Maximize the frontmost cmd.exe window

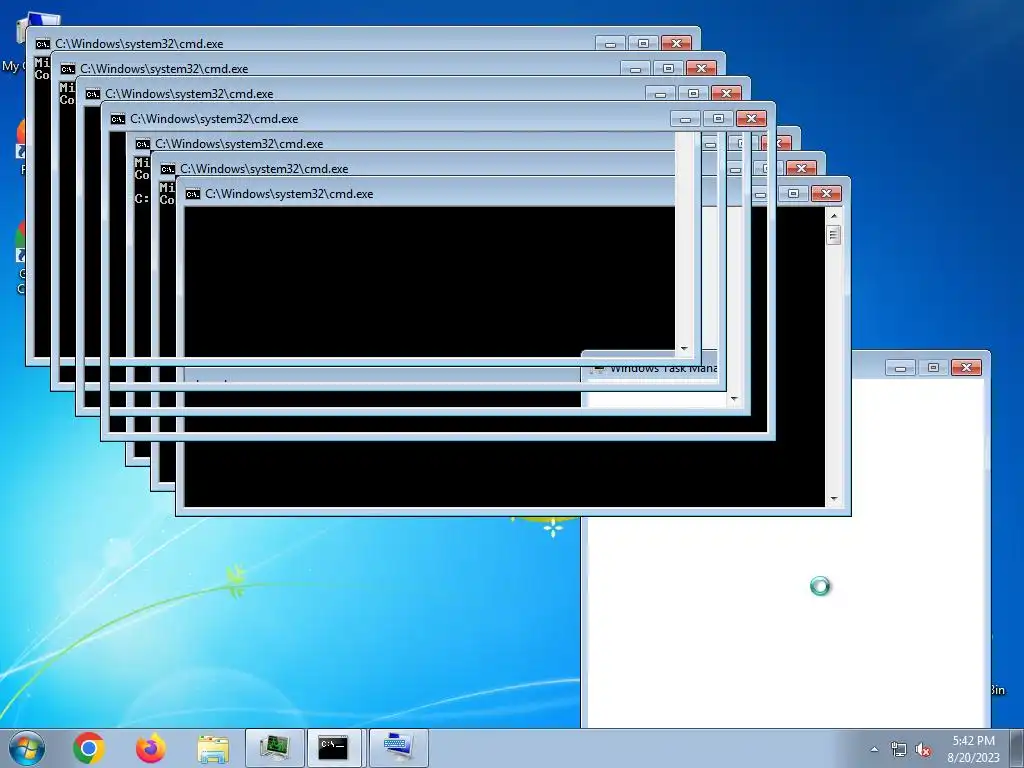coord(793,193)
